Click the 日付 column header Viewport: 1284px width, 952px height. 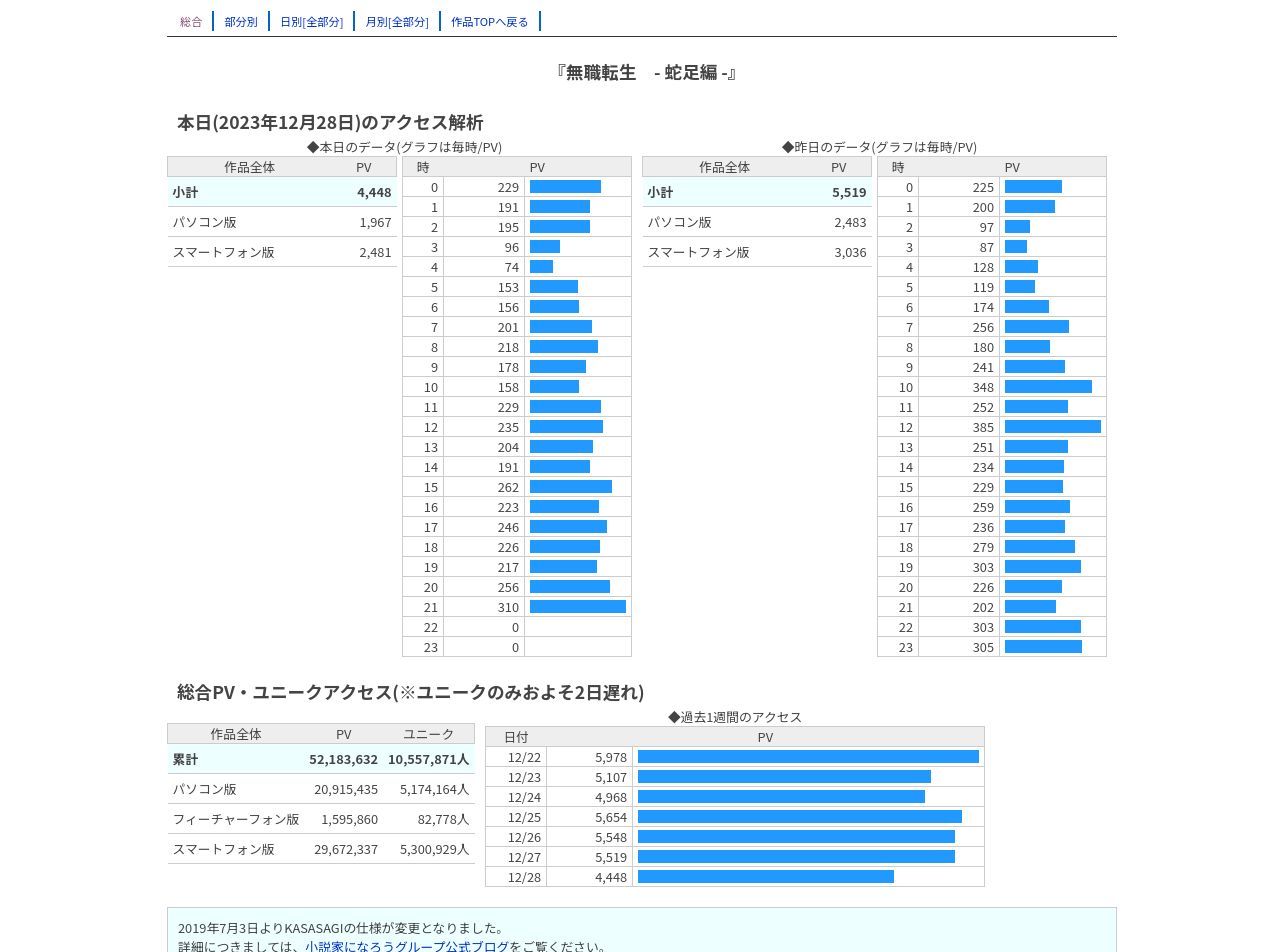coord(516,737)
